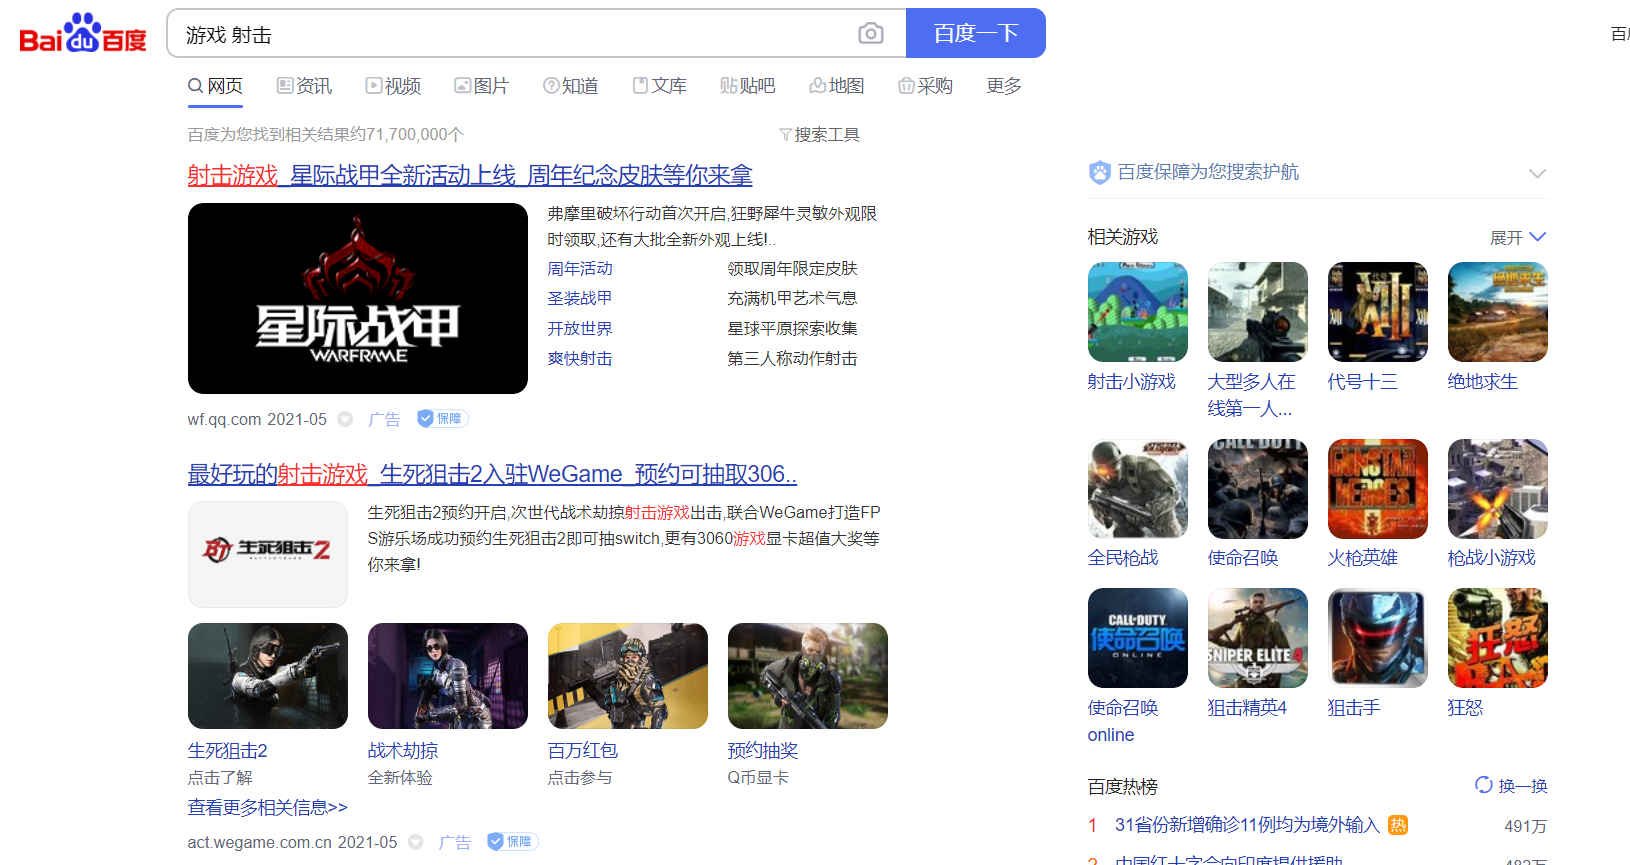Click the 绝地求生 text link
The height and width of the screenshot is (865, 1630).
click(1483, 382)
